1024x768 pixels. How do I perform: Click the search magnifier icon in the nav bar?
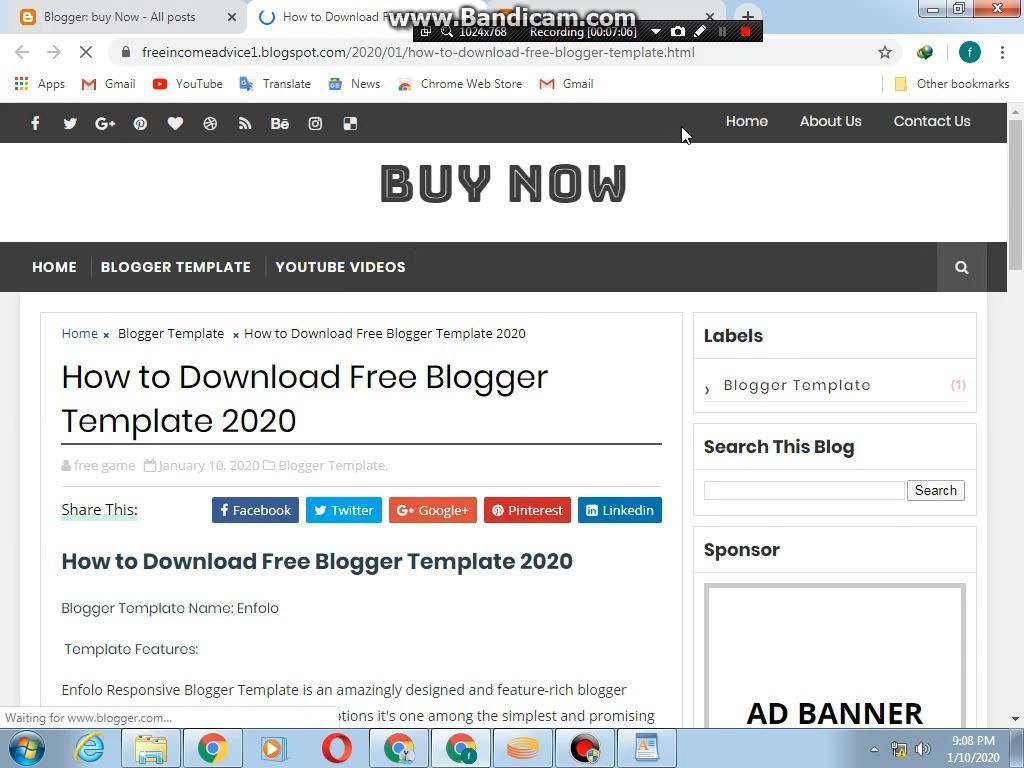(x=961, y=267)
